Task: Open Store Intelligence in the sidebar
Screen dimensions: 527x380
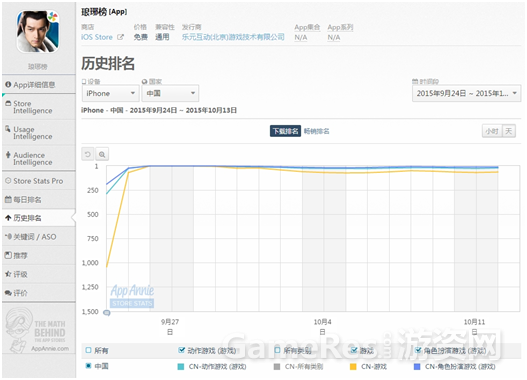Action: [38, 107]
